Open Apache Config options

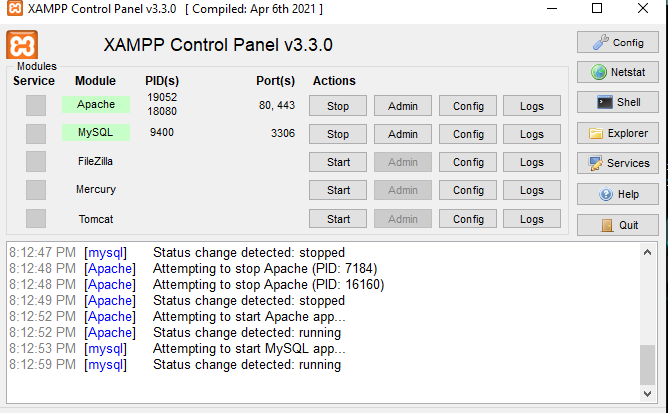point(468,105)
